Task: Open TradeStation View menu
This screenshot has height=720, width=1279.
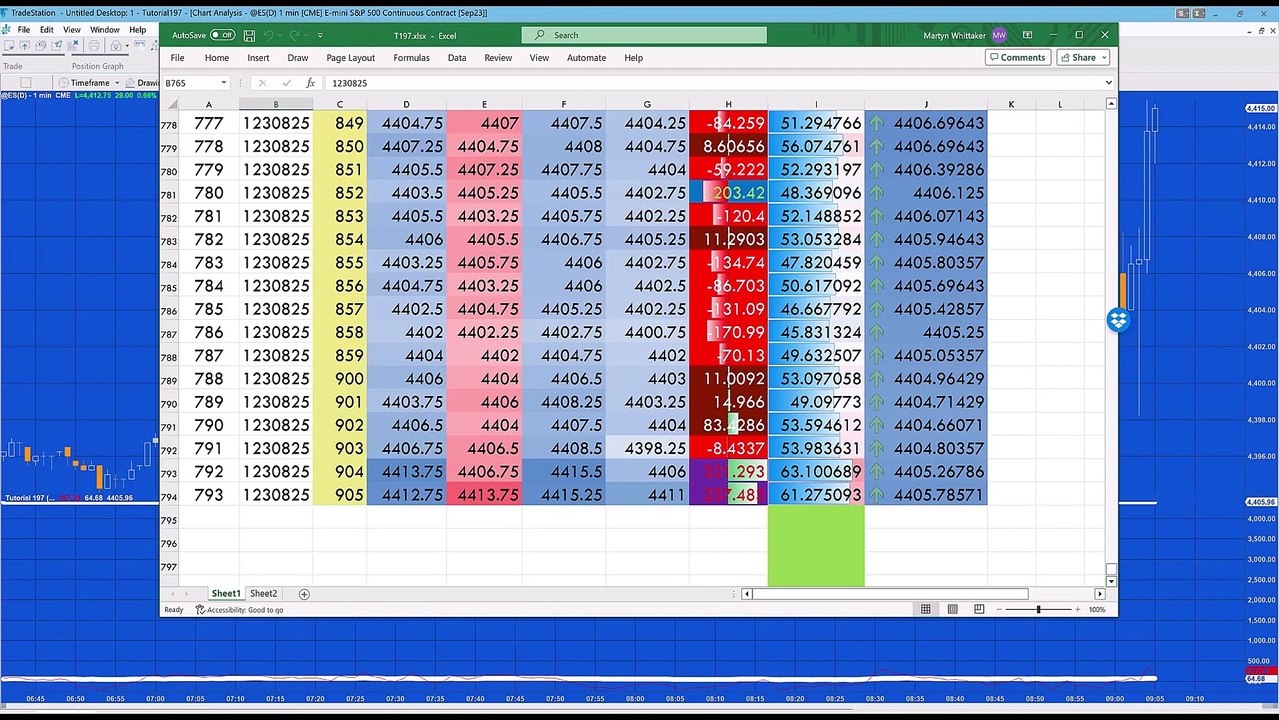Action: coord(72,30)
